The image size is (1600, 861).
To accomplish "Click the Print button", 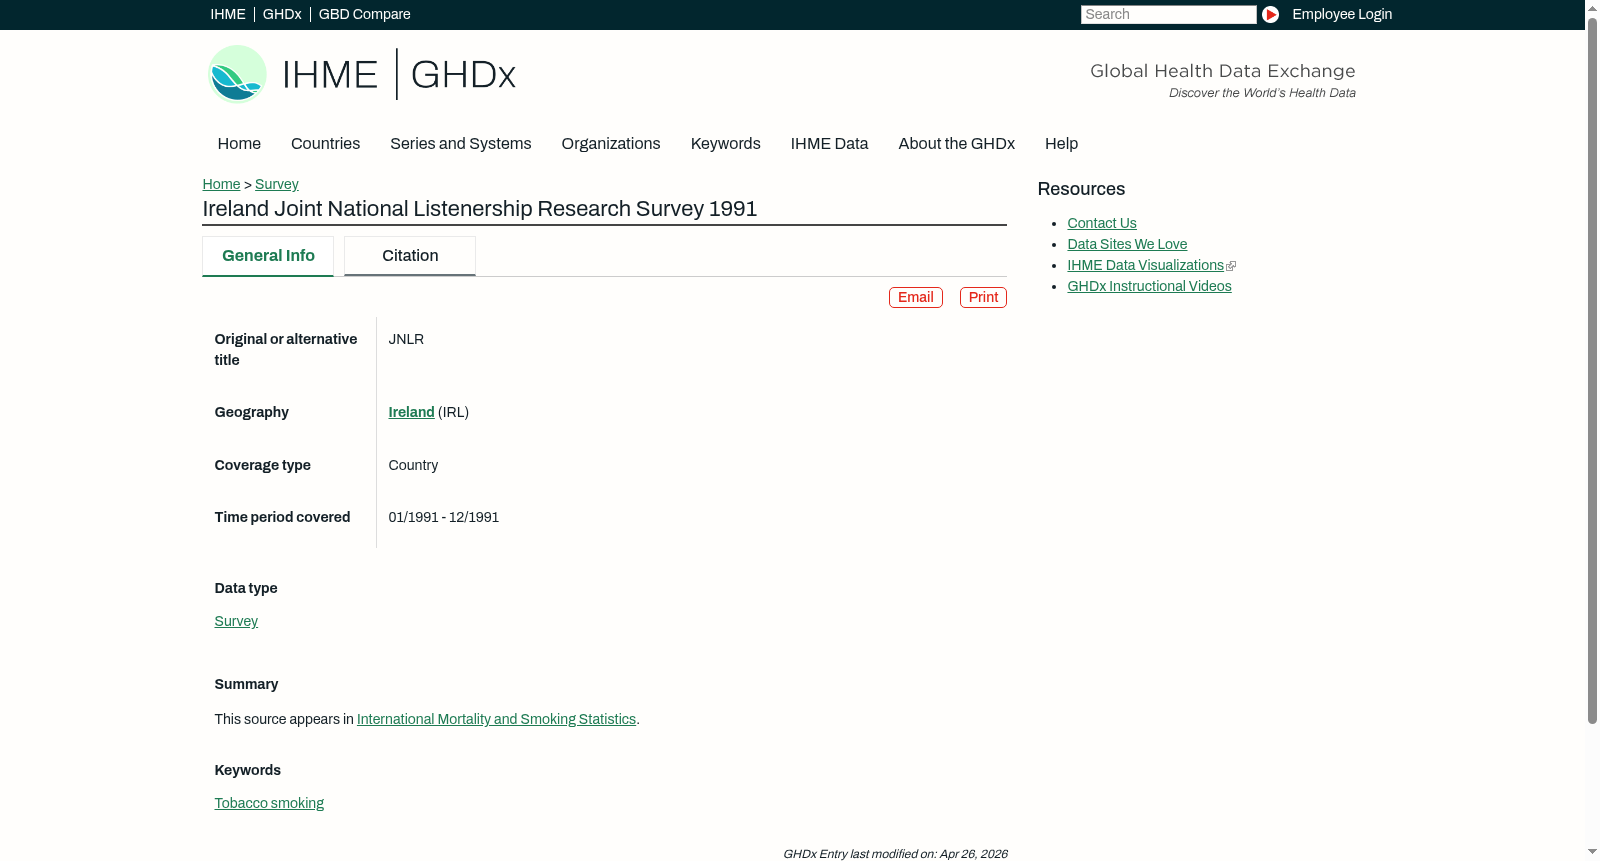I will click(983, 298).
